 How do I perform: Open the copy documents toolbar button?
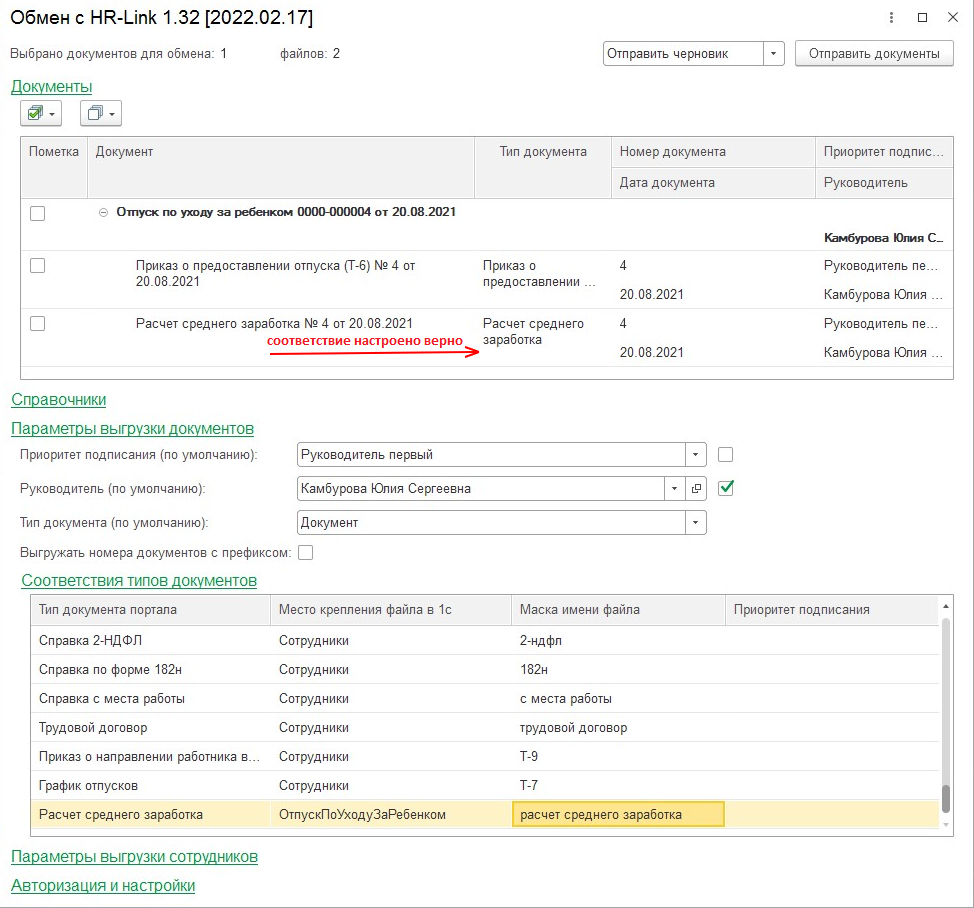[101, 114]
